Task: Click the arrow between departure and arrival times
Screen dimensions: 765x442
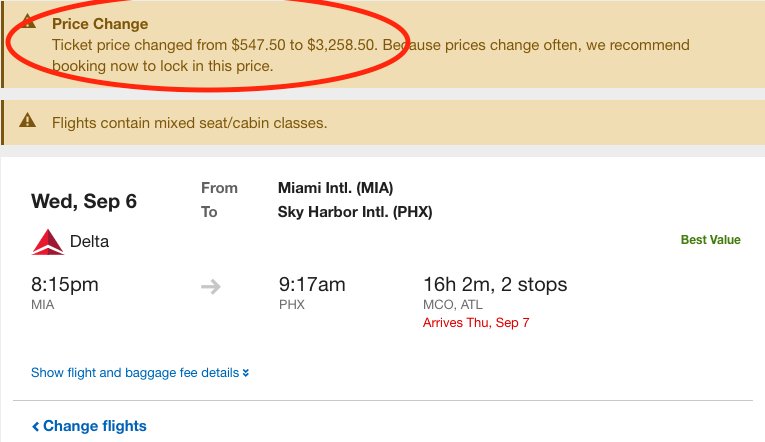Action: (x=210, y=286)
